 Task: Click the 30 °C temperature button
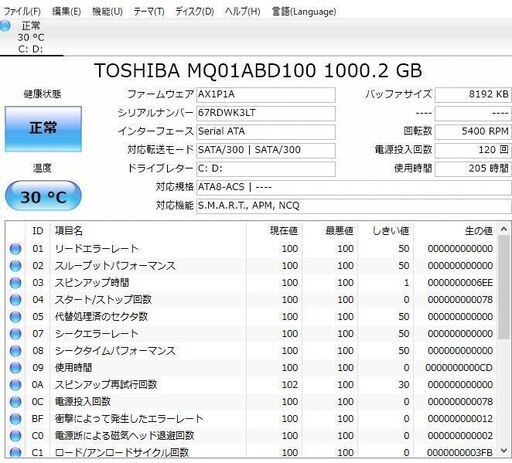point(43,196)
